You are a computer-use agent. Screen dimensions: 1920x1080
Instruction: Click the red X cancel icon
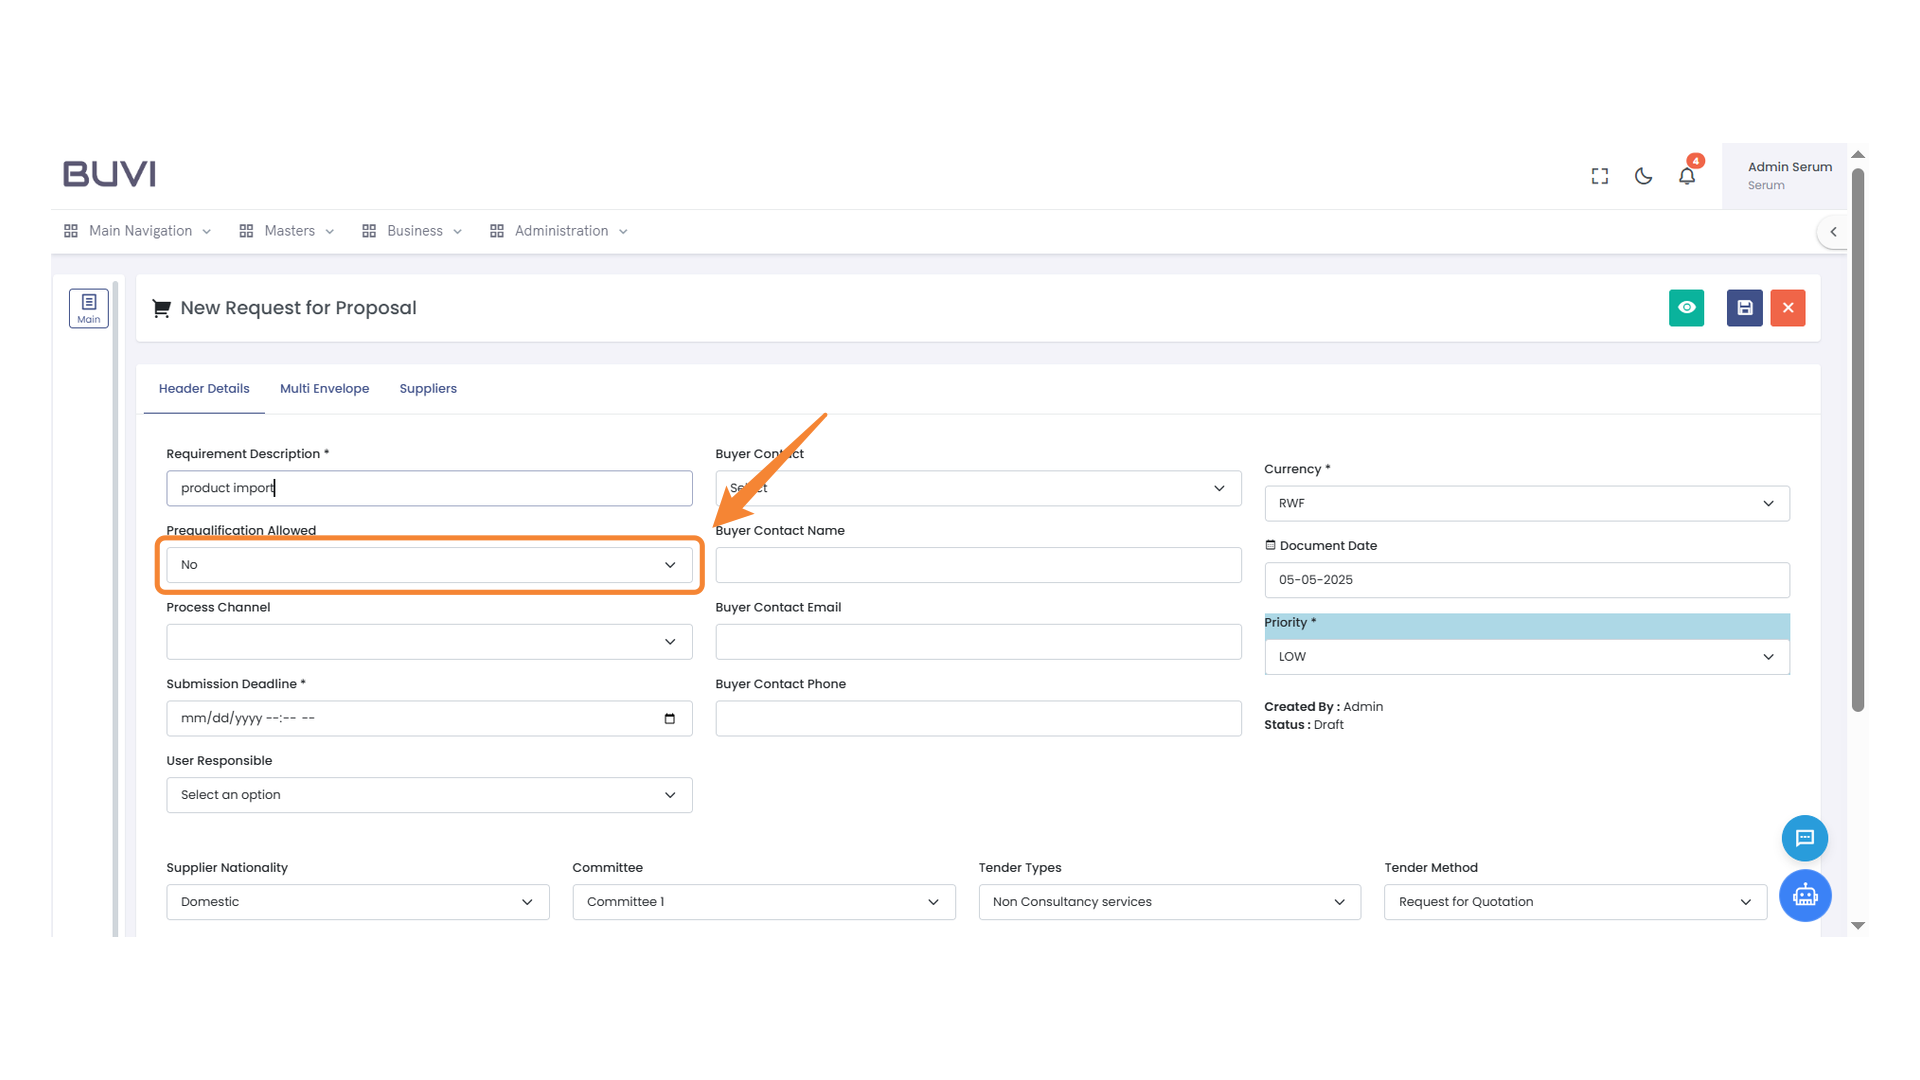click(1787, 308)
